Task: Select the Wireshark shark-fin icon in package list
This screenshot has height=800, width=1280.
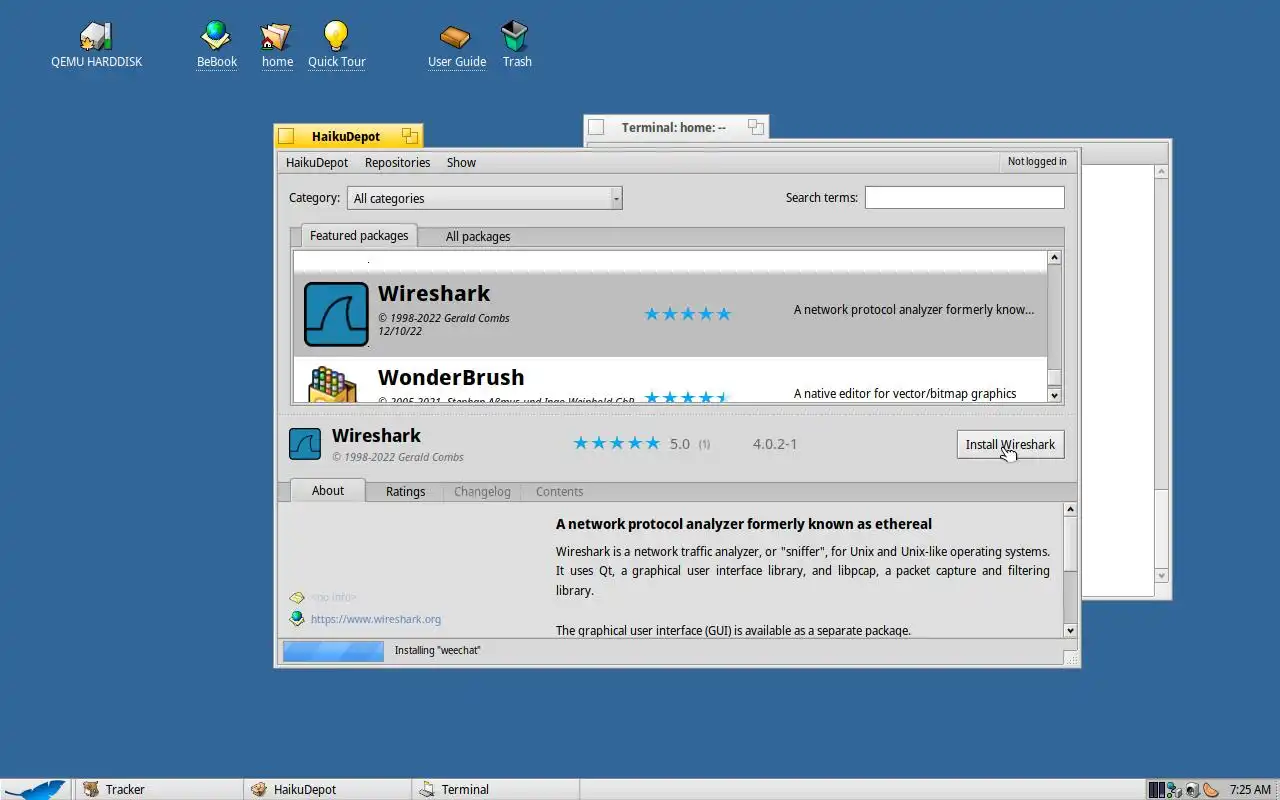Action: [x=336, y=314]
